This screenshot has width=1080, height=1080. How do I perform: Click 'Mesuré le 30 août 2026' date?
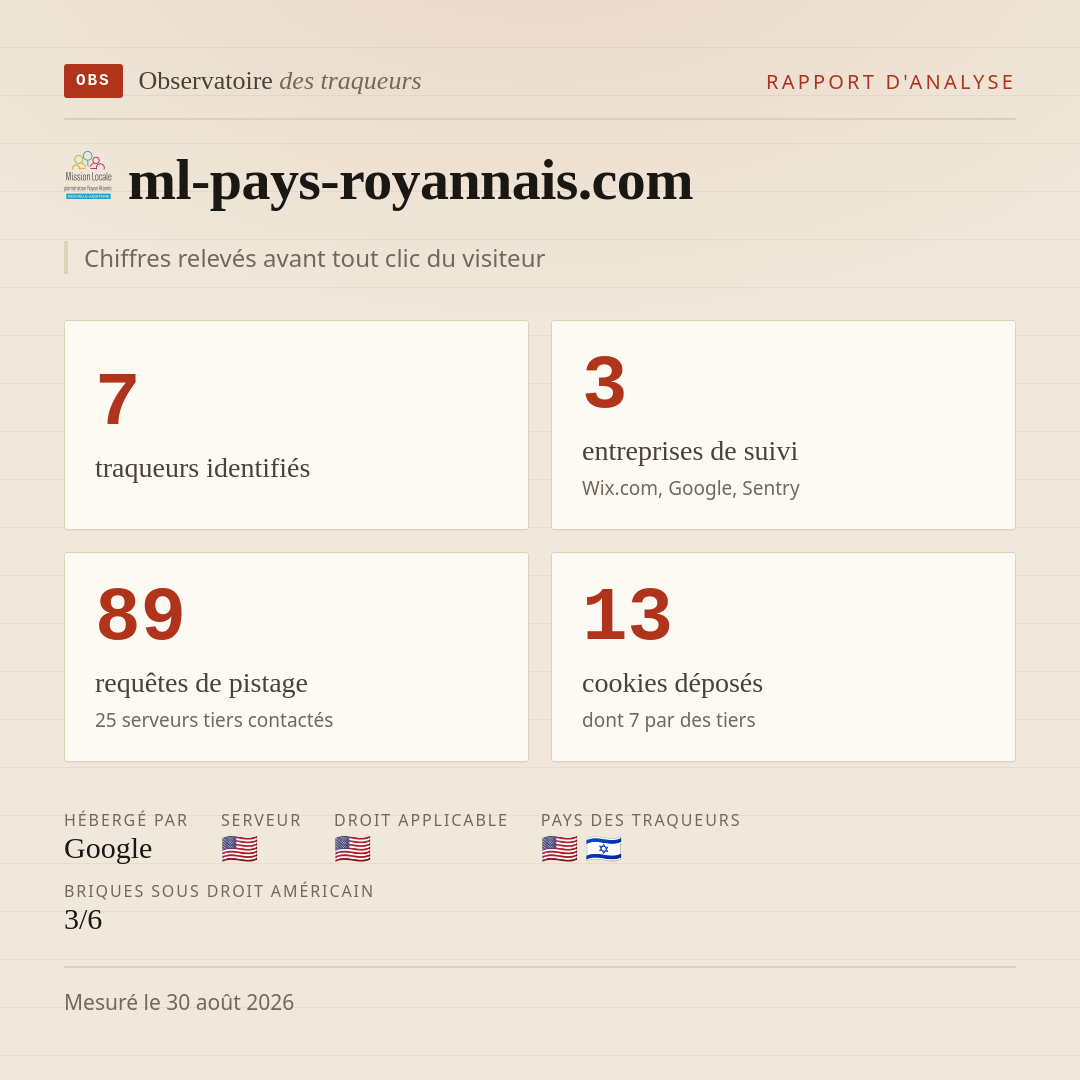[179, 1002]
